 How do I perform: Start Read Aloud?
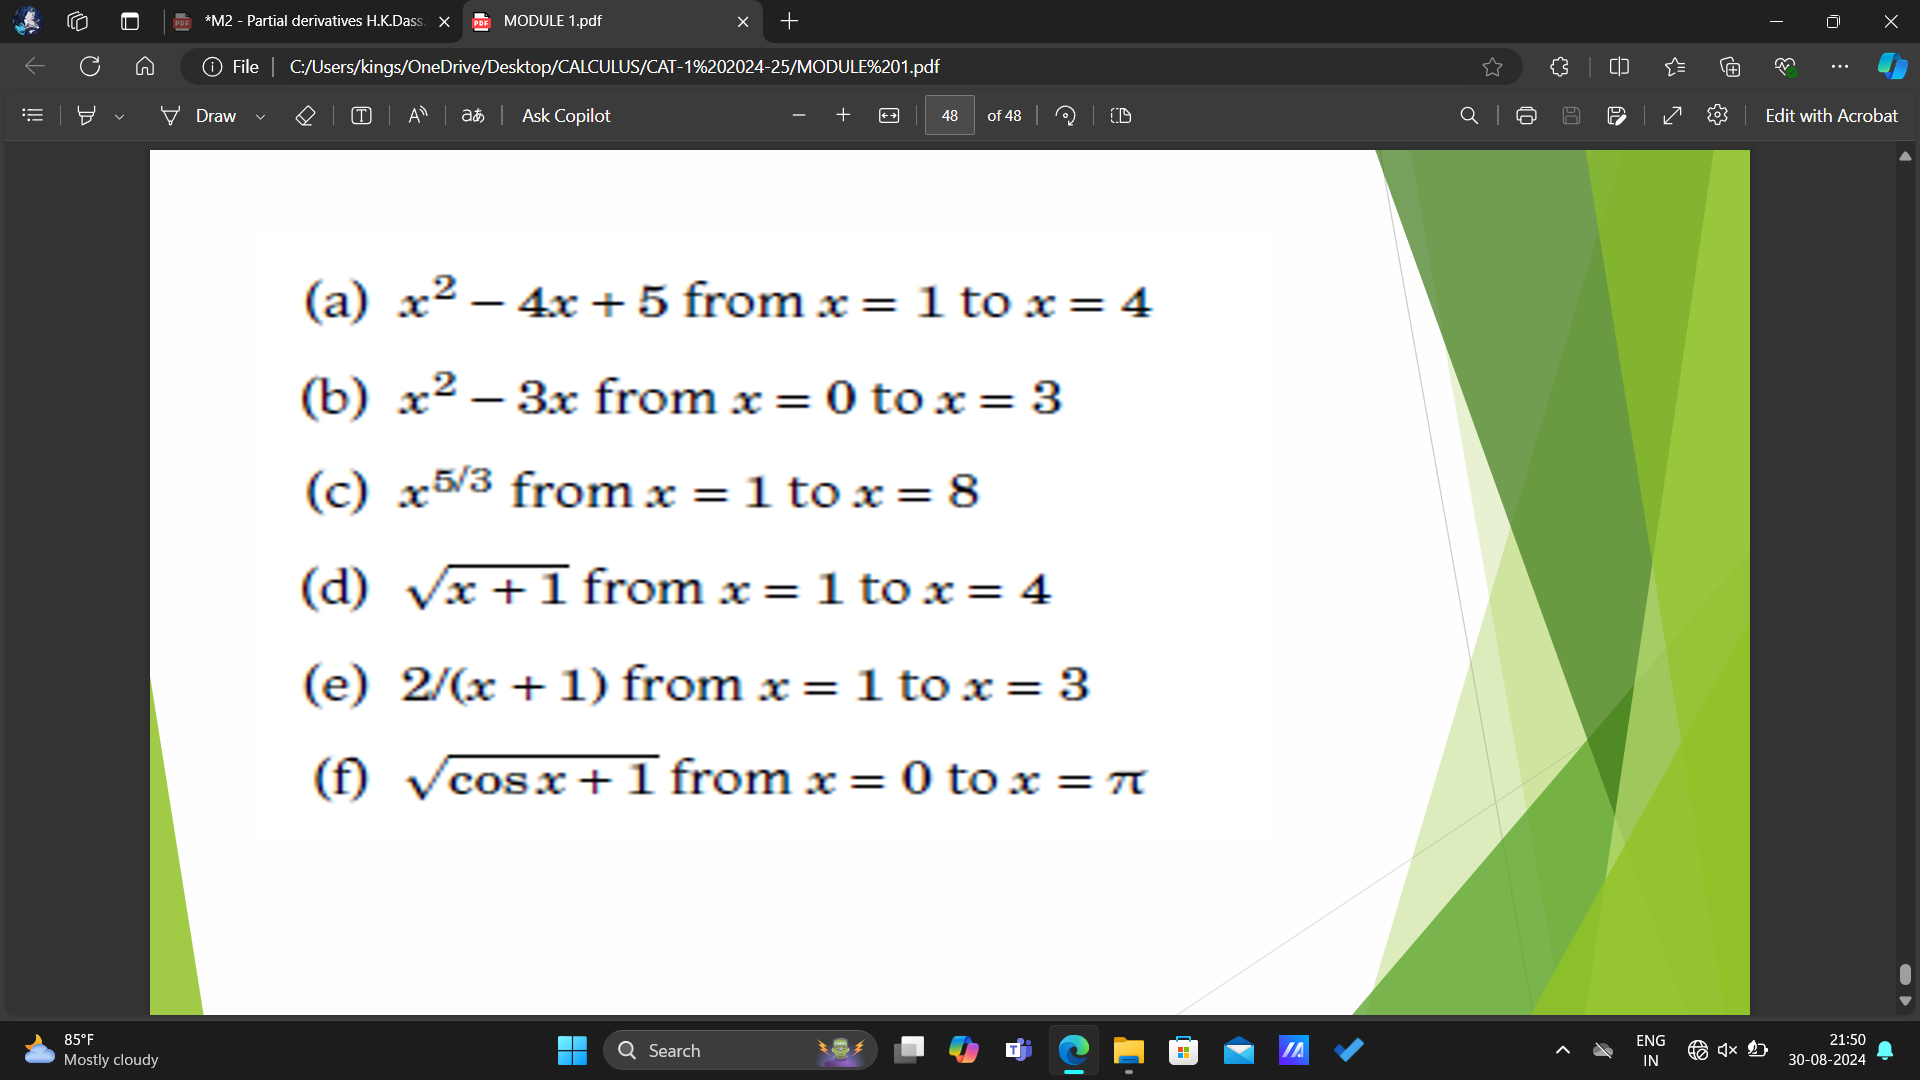coord(418,116)
